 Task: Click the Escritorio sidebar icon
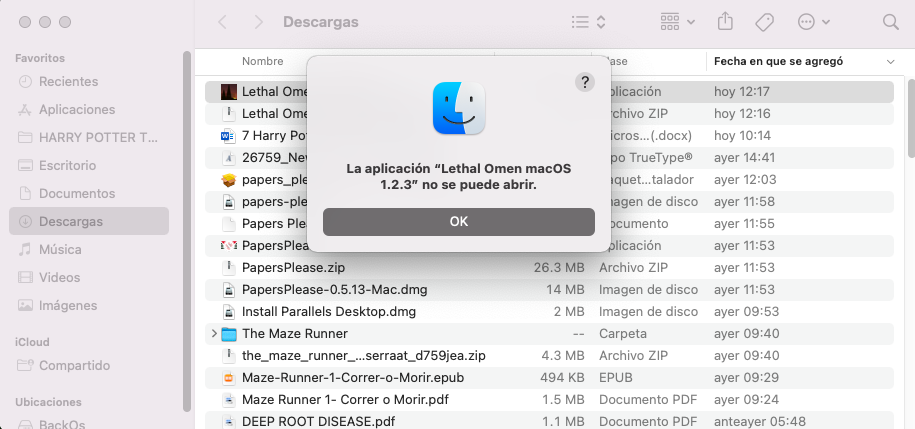coord(25,166)
